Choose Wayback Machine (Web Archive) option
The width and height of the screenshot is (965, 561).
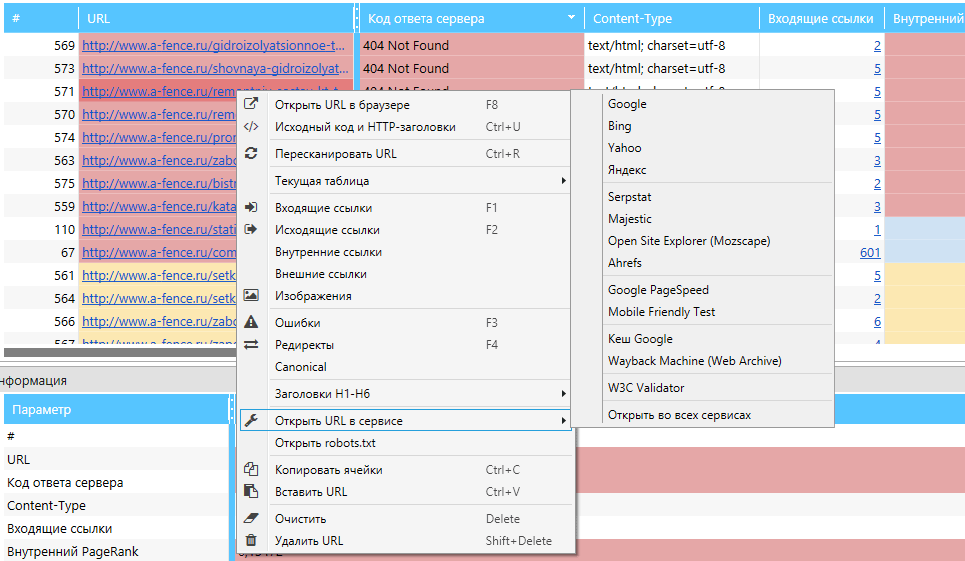(x=694, y=361)
